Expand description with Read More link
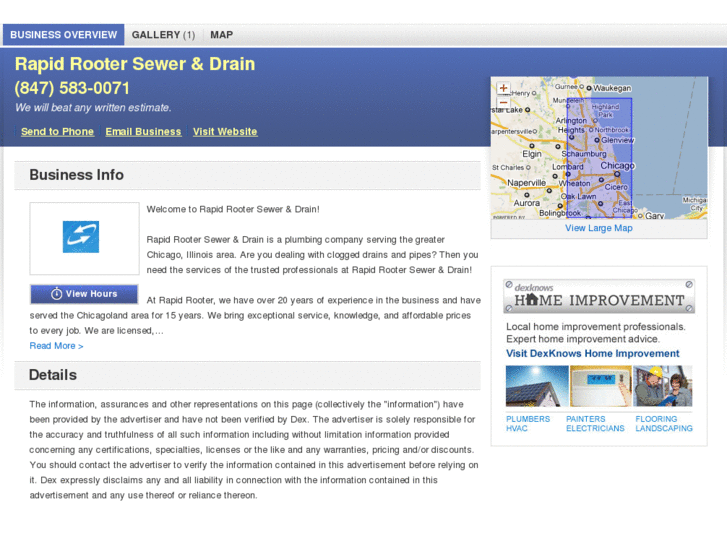Viewport: 727px width, 545px height. click(57, 346)
